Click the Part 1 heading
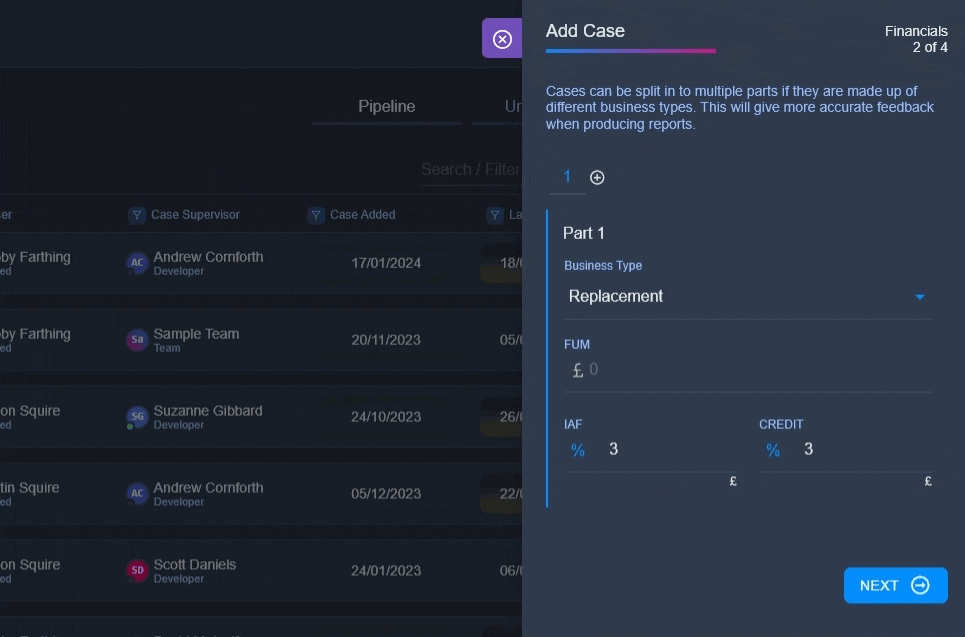This screenshot has width=965, height=637. tap(583, 233)
